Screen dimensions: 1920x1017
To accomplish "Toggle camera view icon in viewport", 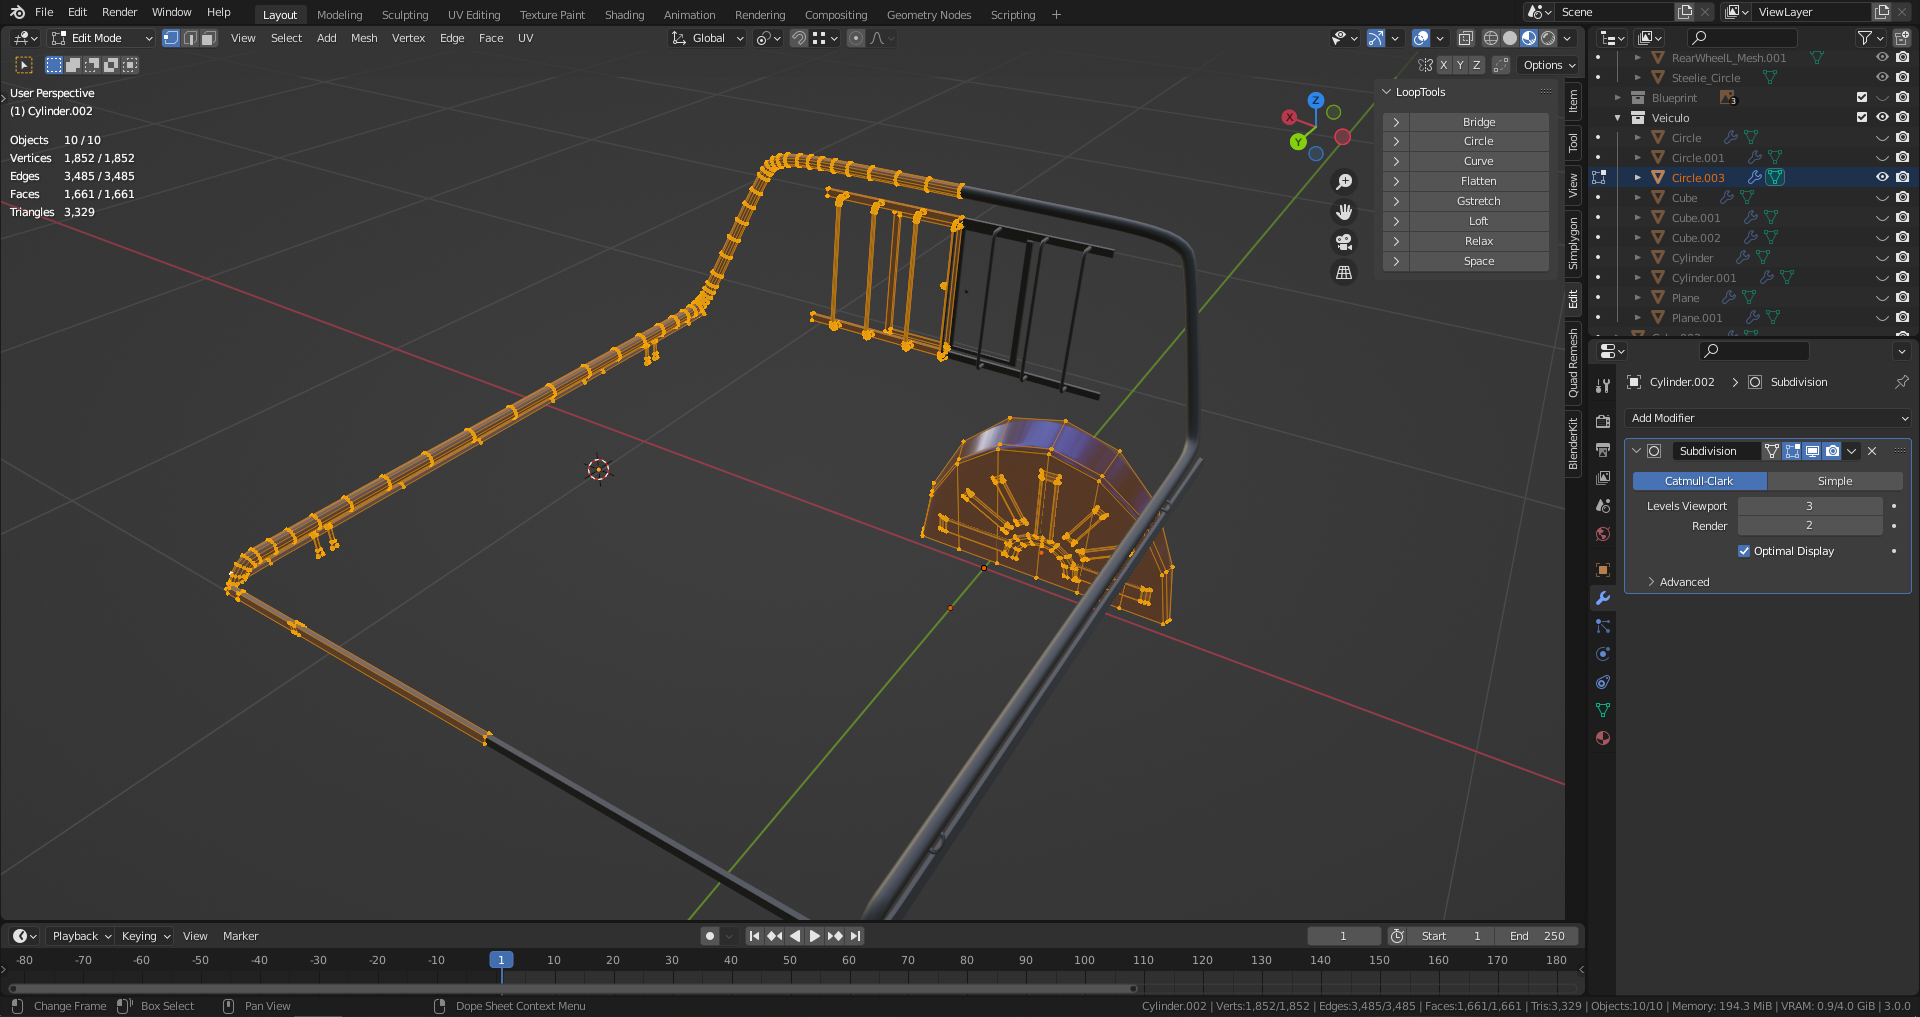I will coord(1344,242).
